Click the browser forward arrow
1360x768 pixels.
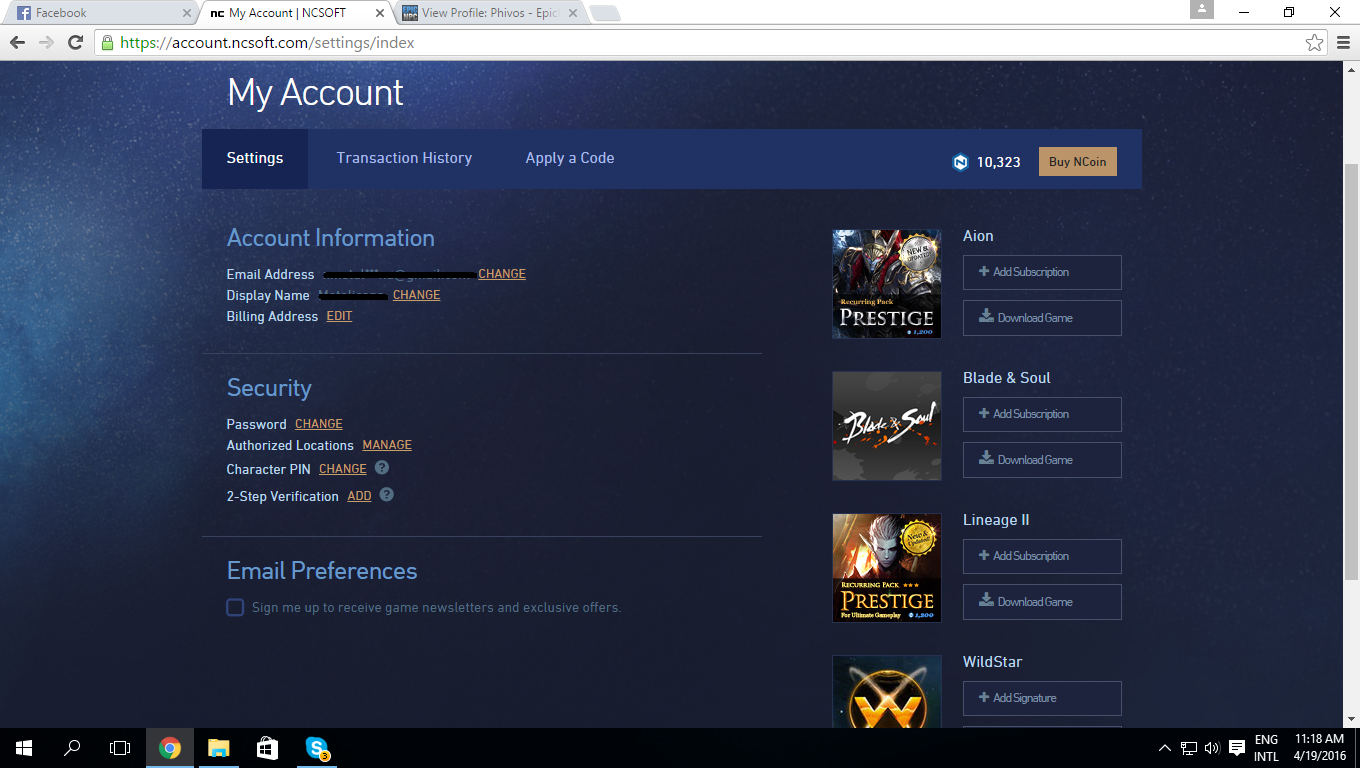pyautogui.click(x=46, y=42)
